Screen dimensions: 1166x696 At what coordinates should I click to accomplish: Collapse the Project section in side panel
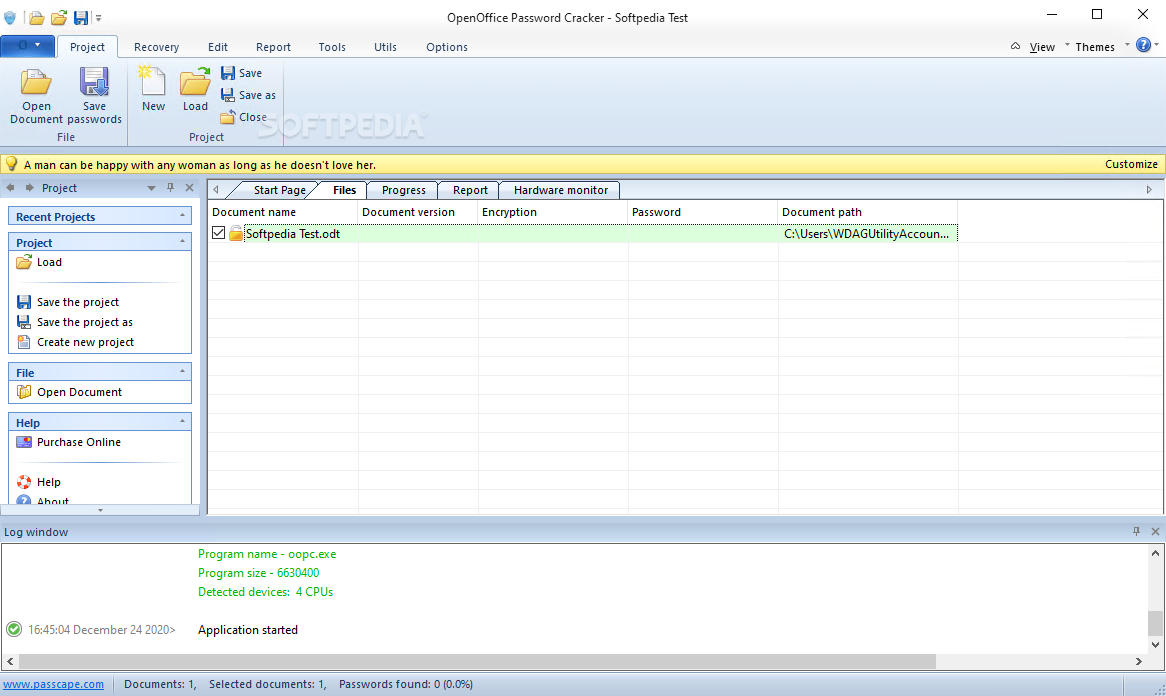coord(182,242)
